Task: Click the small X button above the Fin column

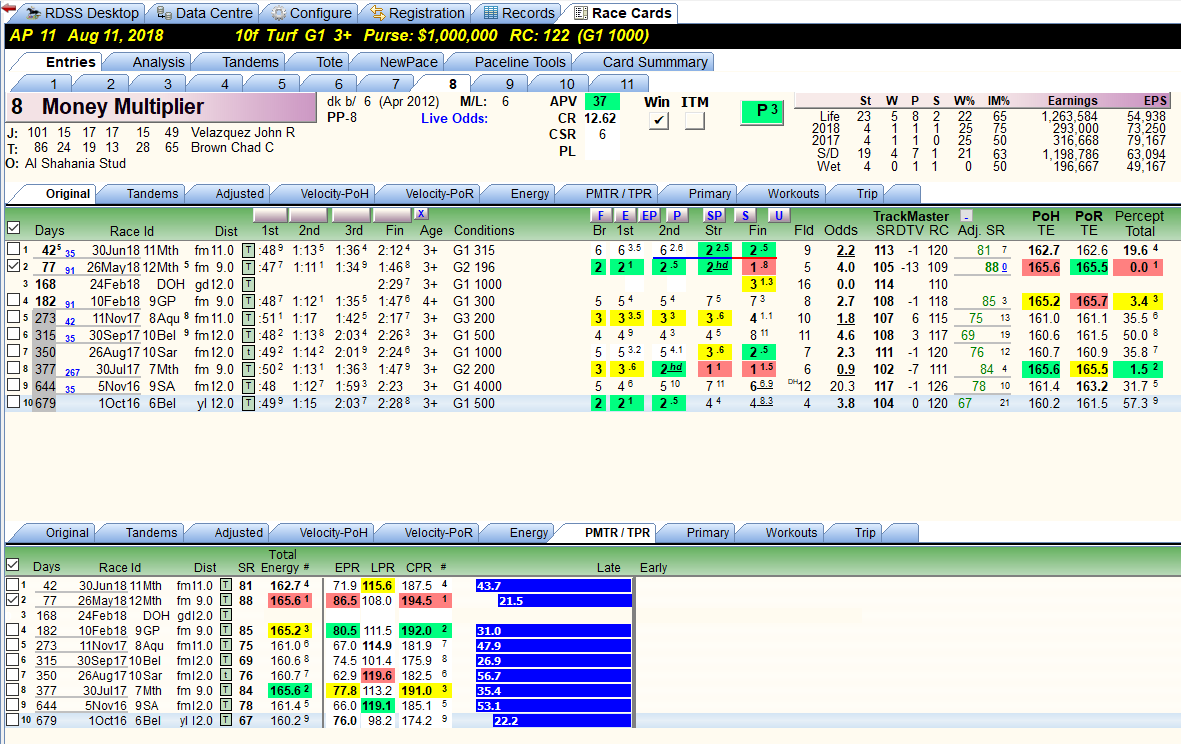Action: [x=421, y=214]
